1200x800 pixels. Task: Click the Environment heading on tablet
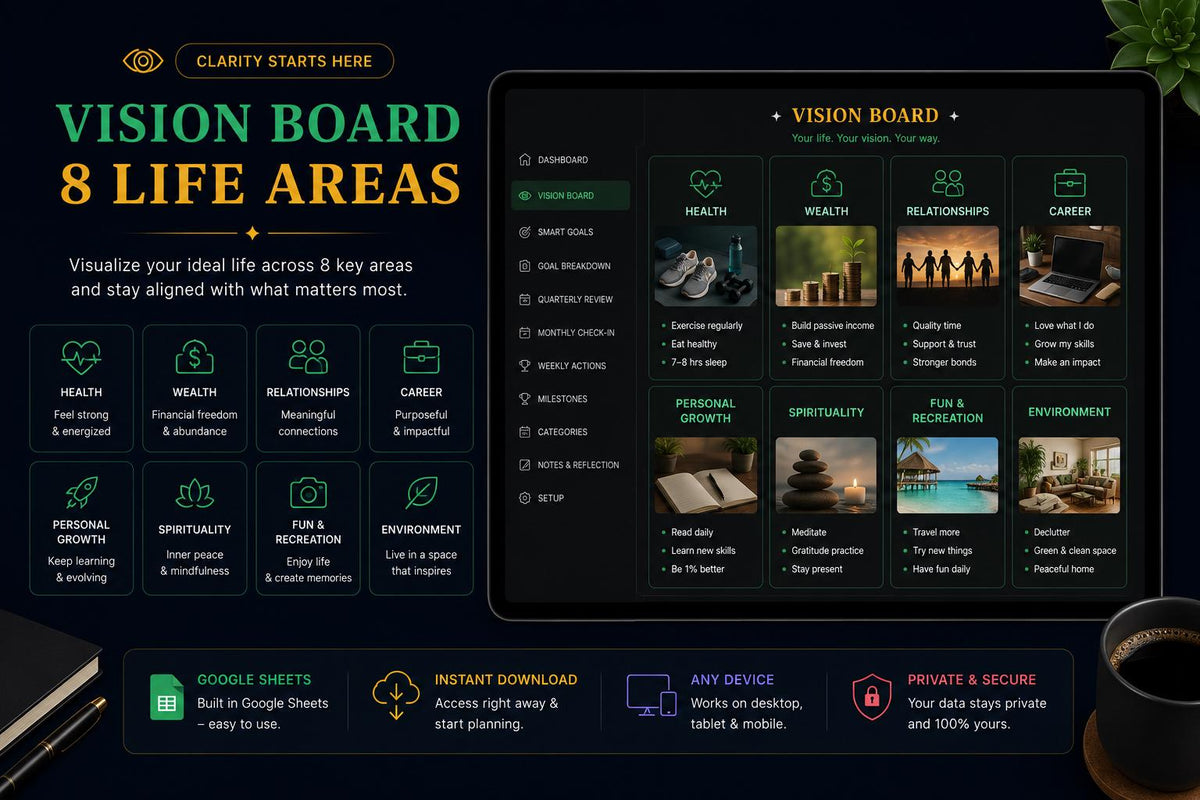1070,412
